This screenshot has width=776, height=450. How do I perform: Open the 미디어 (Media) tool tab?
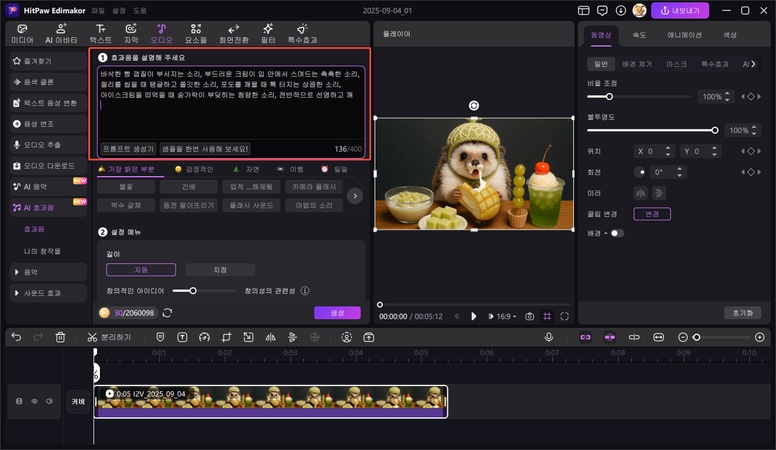click(22, 34)
